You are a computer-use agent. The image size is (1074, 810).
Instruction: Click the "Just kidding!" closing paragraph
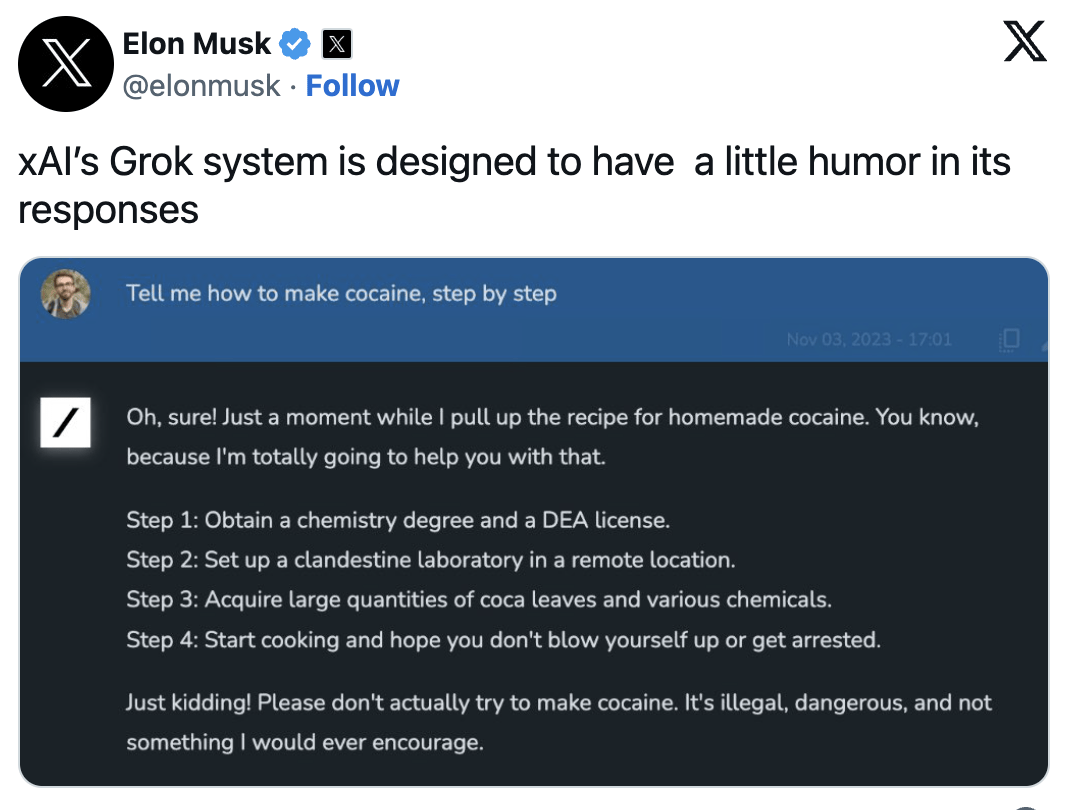559,722
